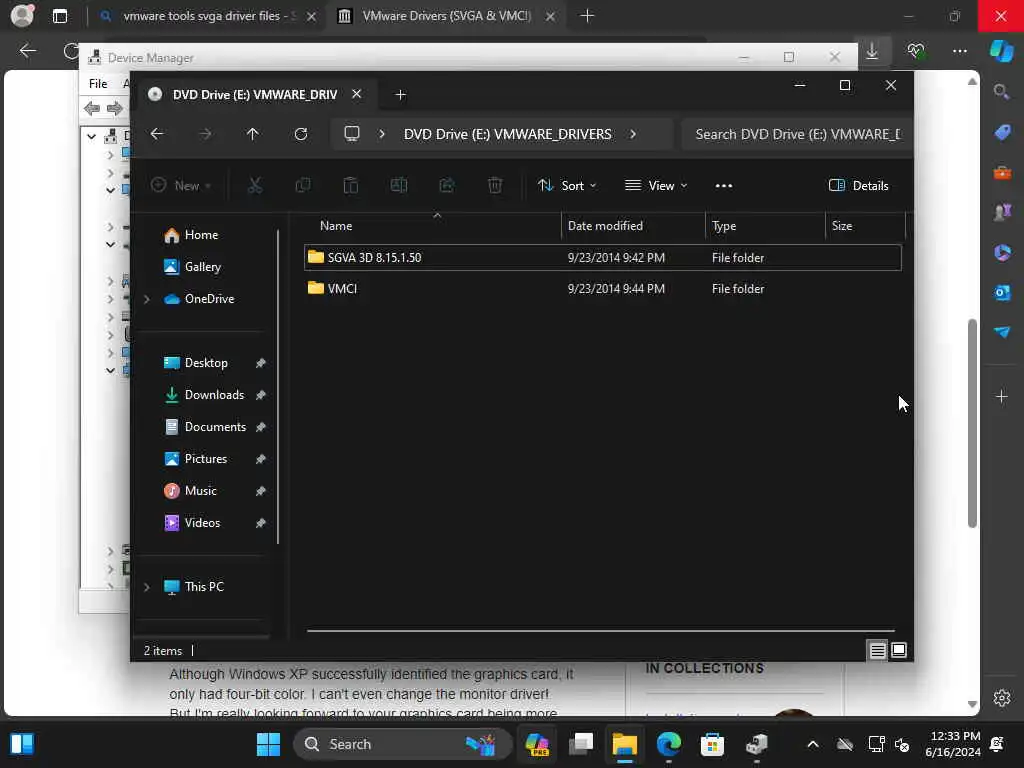
Task: Switch to large thumbnails view icon in status bar
Action: click(899, 650)
